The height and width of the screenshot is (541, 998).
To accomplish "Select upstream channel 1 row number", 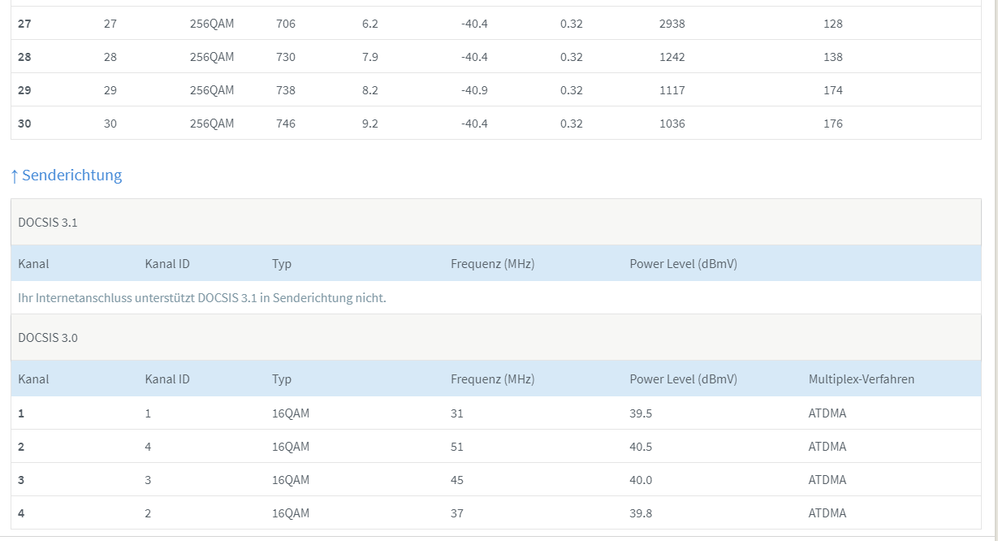I will click(22, 413).
